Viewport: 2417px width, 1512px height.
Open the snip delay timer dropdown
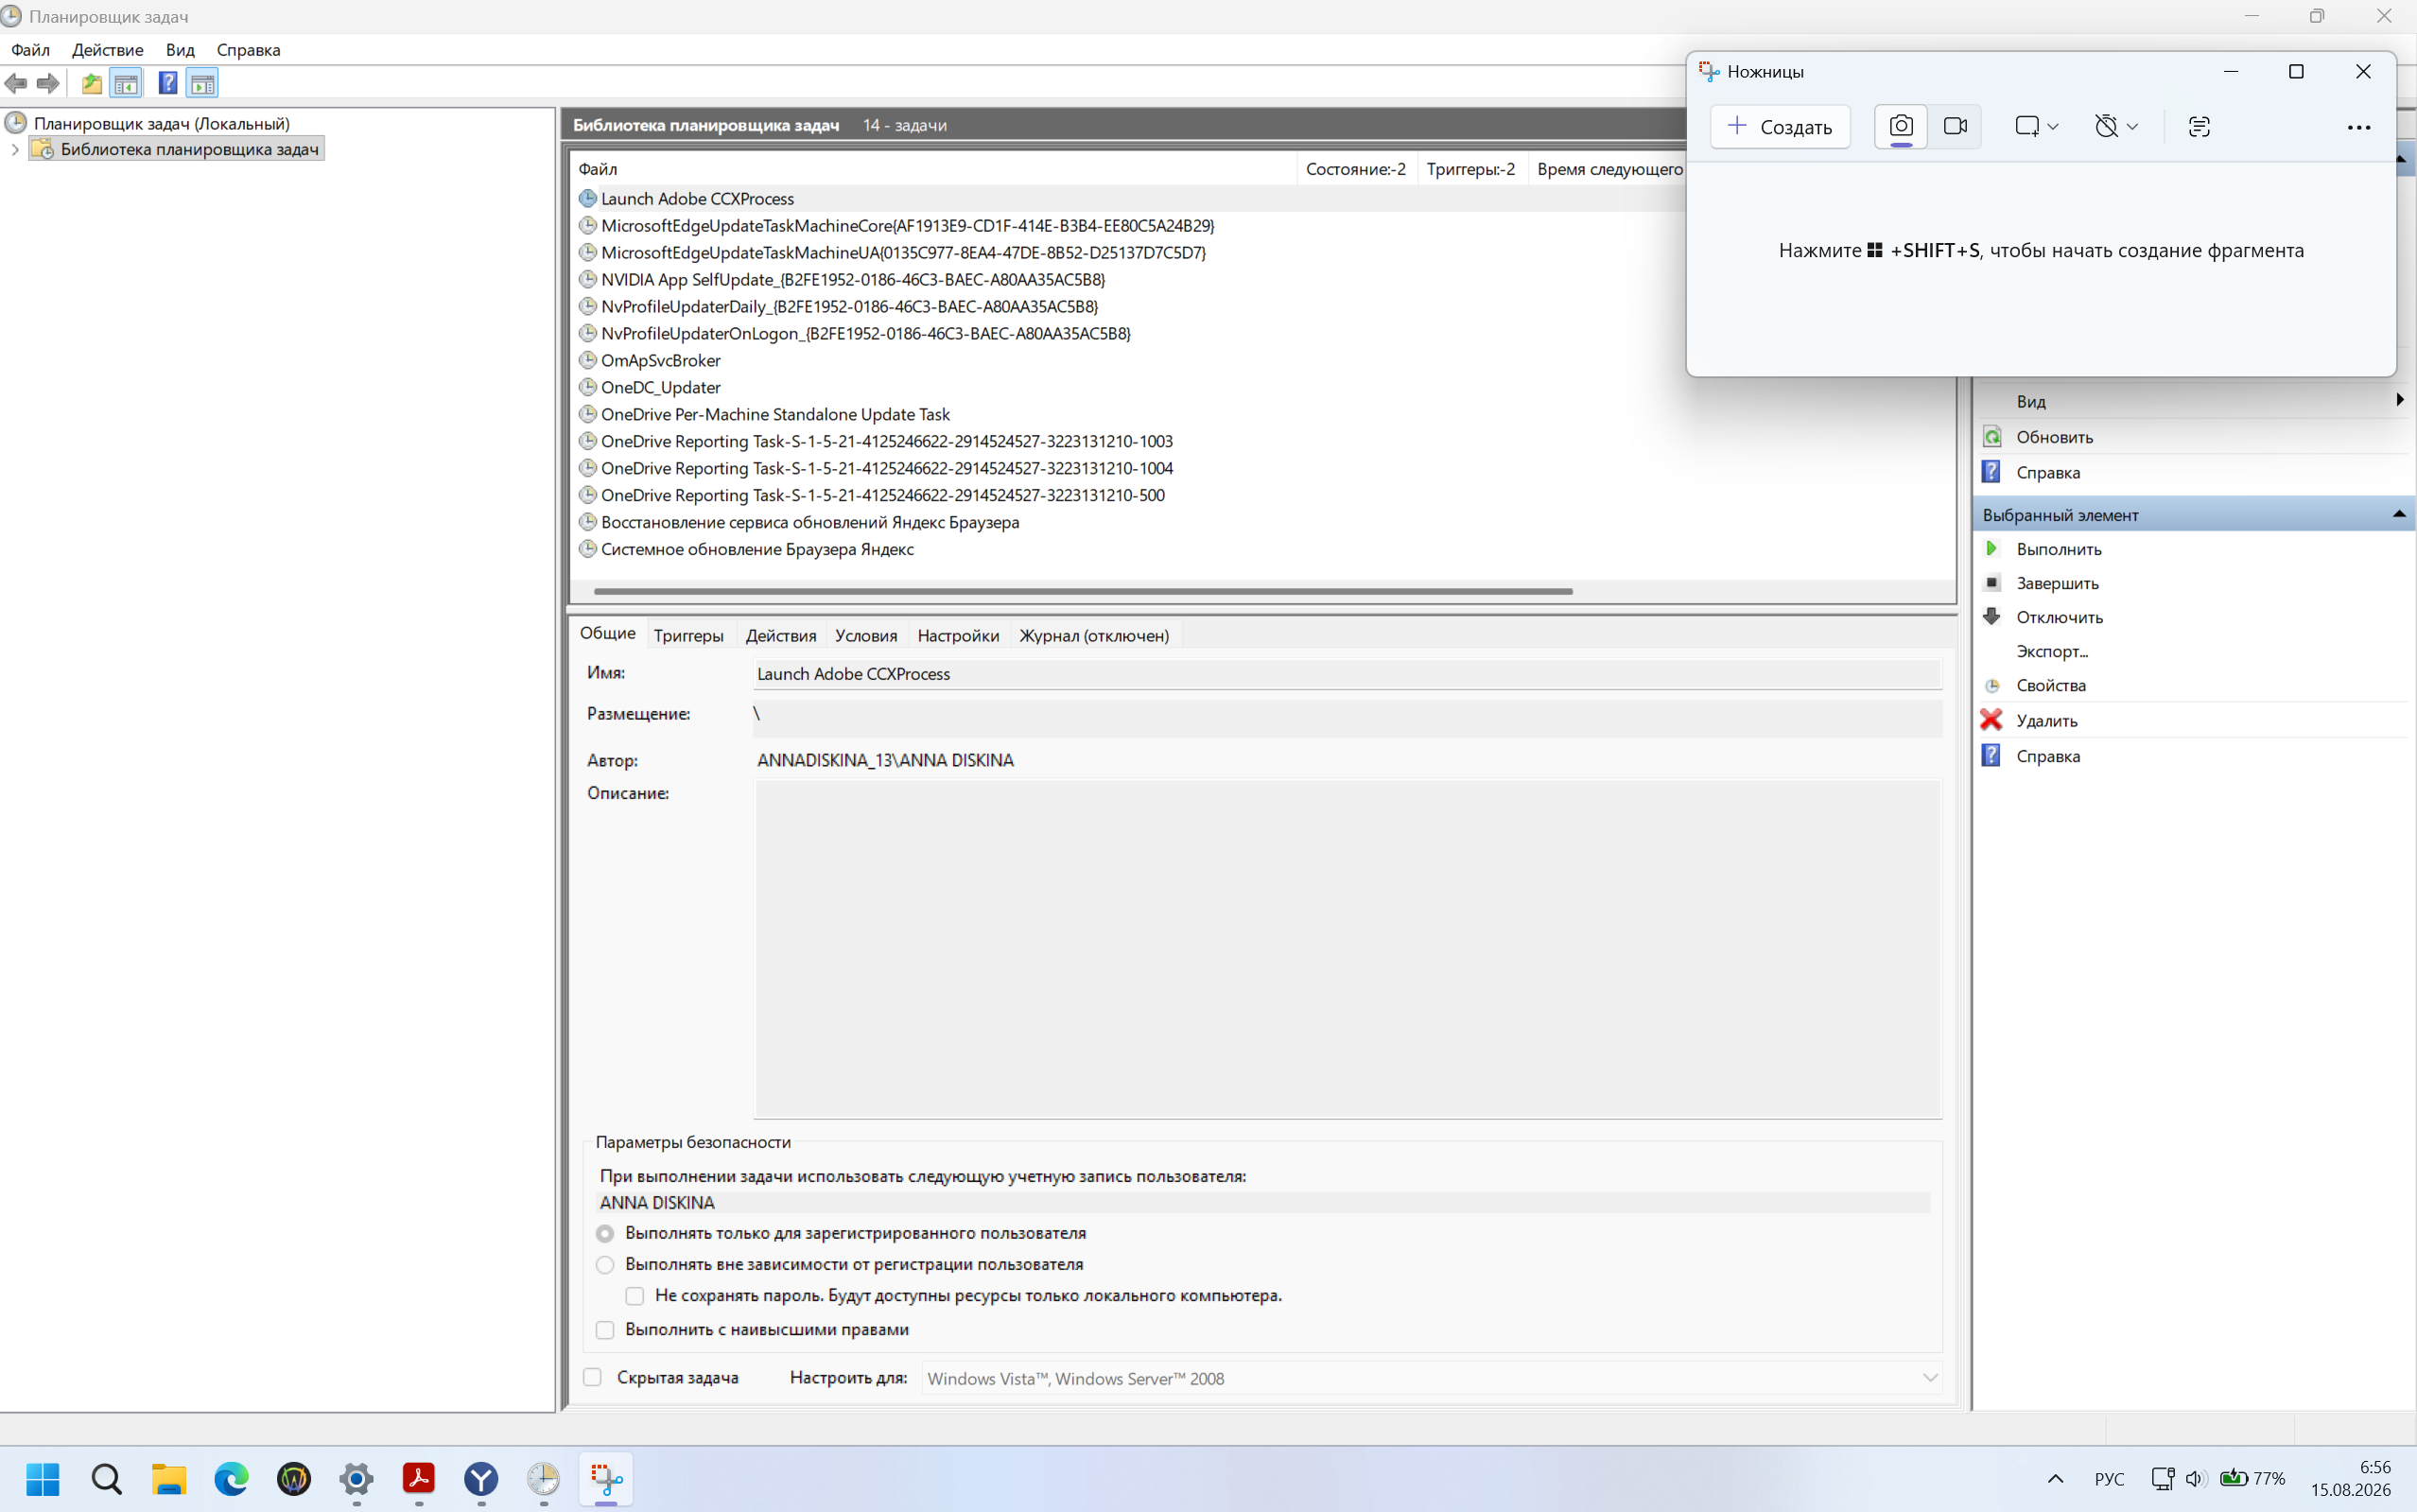point(2115,127)
